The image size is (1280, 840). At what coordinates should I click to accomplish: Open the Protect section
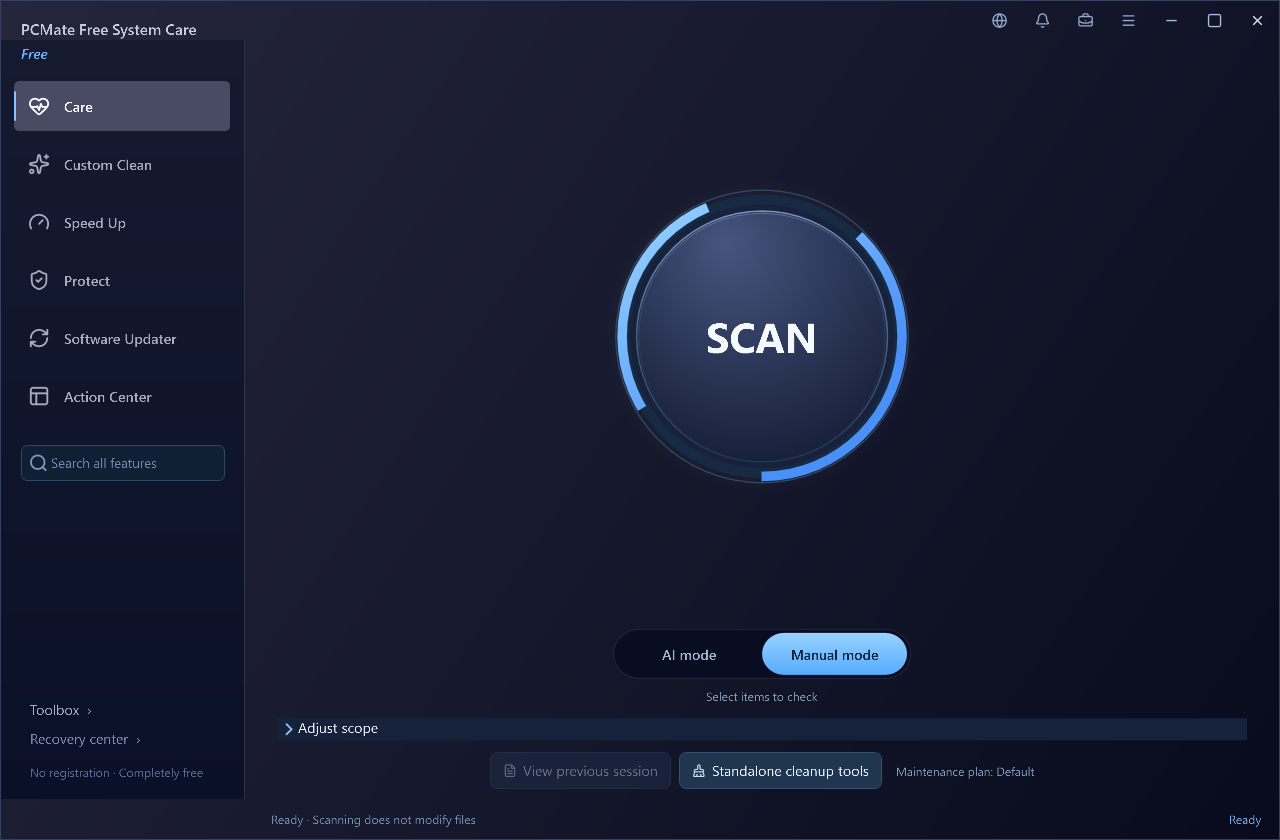pyautogui.click(x=122, y=281)
